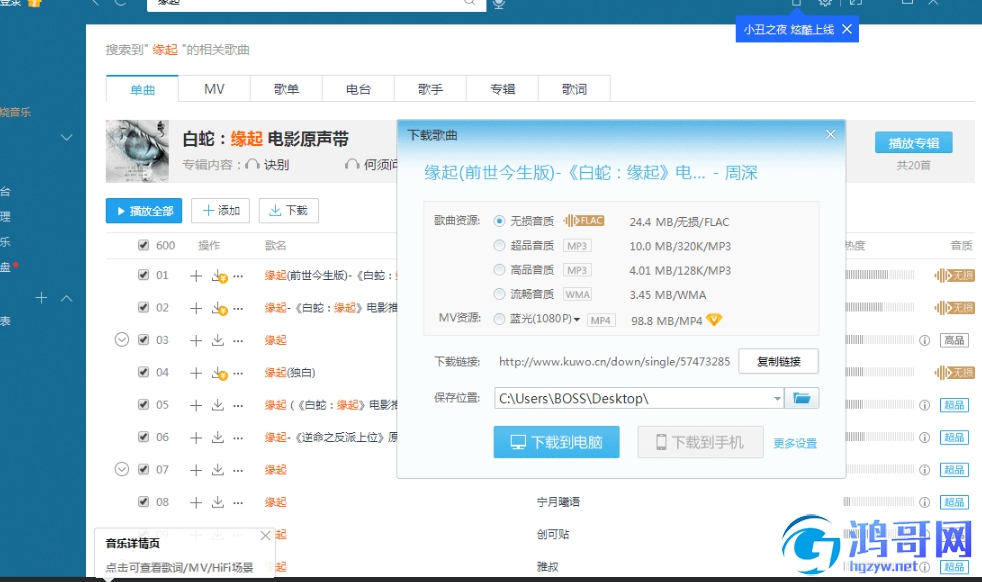982x582 pixels.
Task: Click sidebar plus icon to create playlist
Action: [x=41, y=298]
